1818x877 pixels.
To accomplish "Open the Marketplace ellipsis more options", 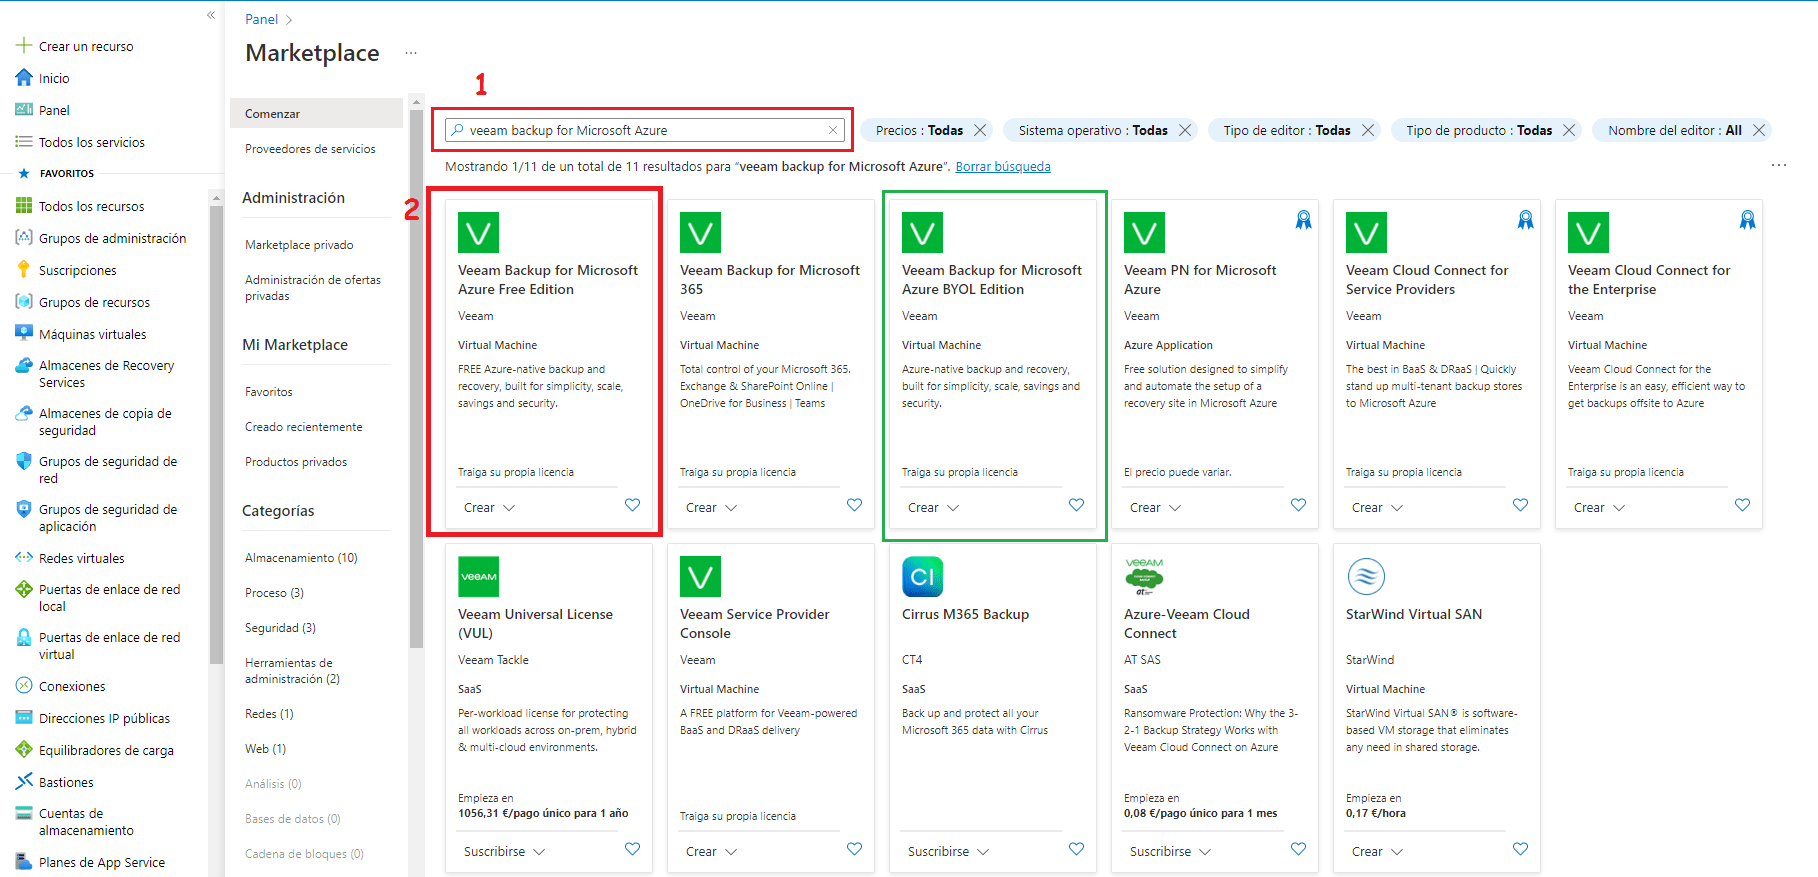I will (411, 53).
